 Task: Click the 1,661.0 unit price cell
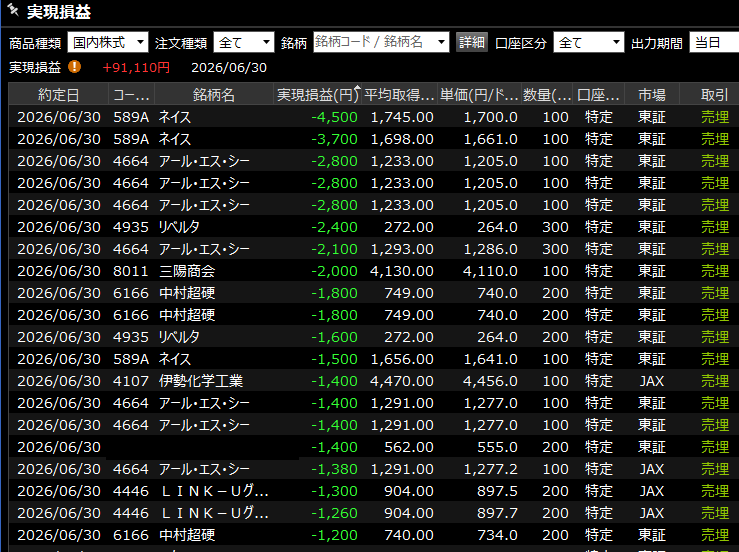coord(490,139)
